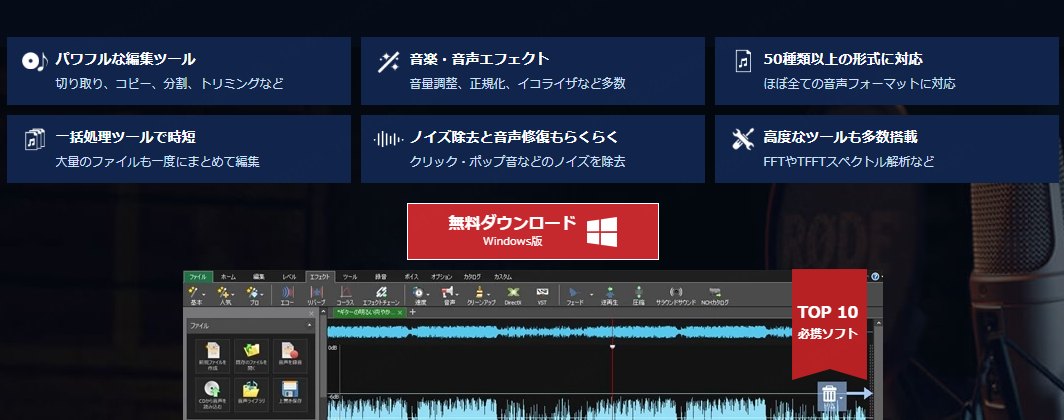Open the オプション ribbon tab
The width and height of the screenshot is (1064, 420).
(x=442, y=277)
